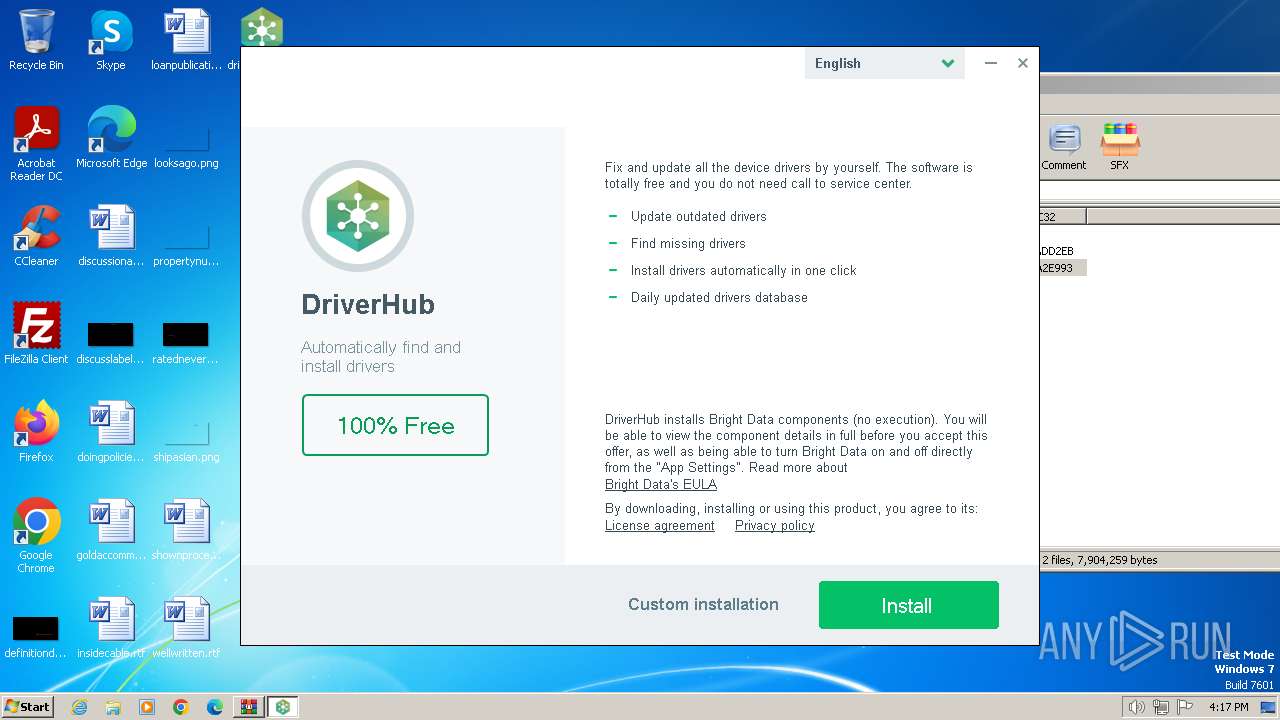The image size is (1280, 720).
Task: Minimize the DriverHub installer window
Action: (990, 63)
